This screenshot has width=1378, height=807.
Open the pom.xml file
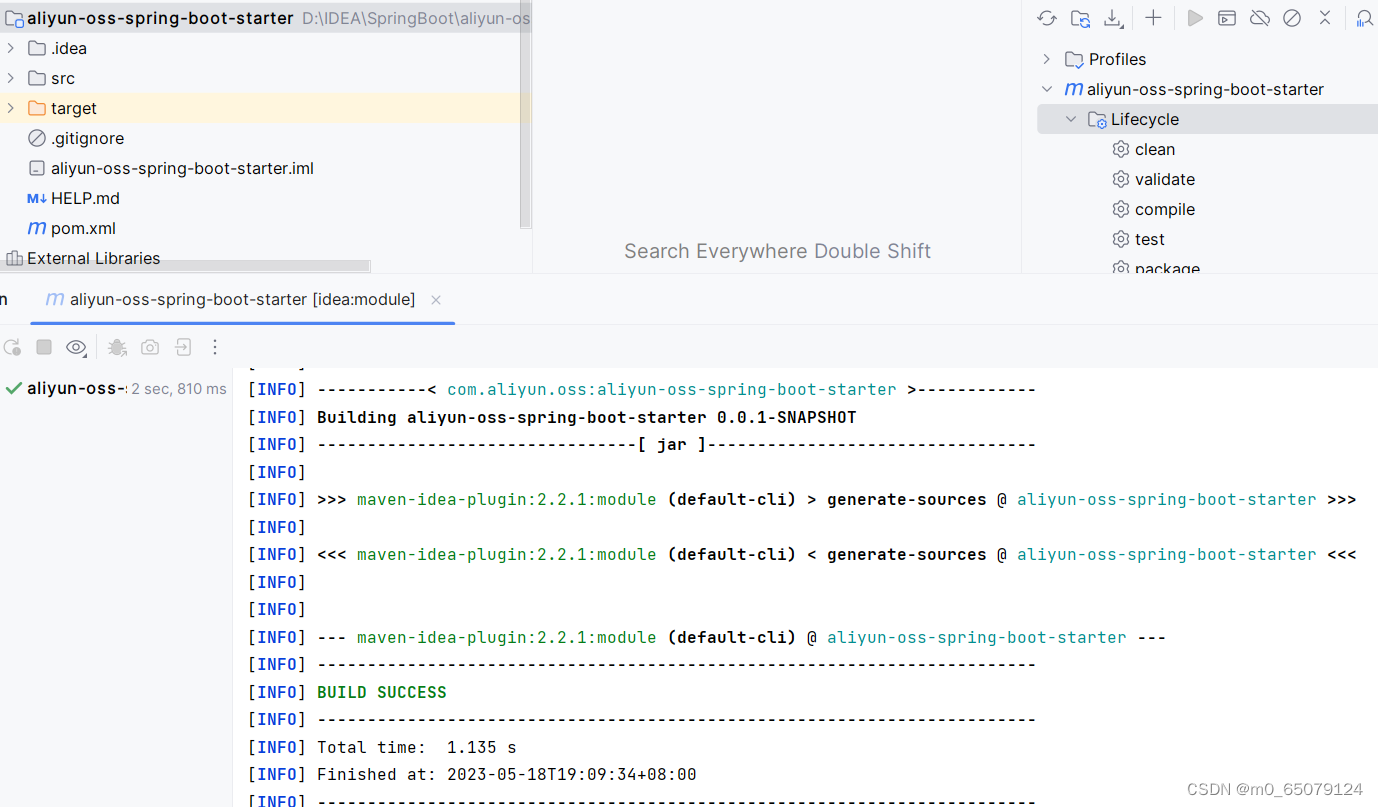coord(83,228)
